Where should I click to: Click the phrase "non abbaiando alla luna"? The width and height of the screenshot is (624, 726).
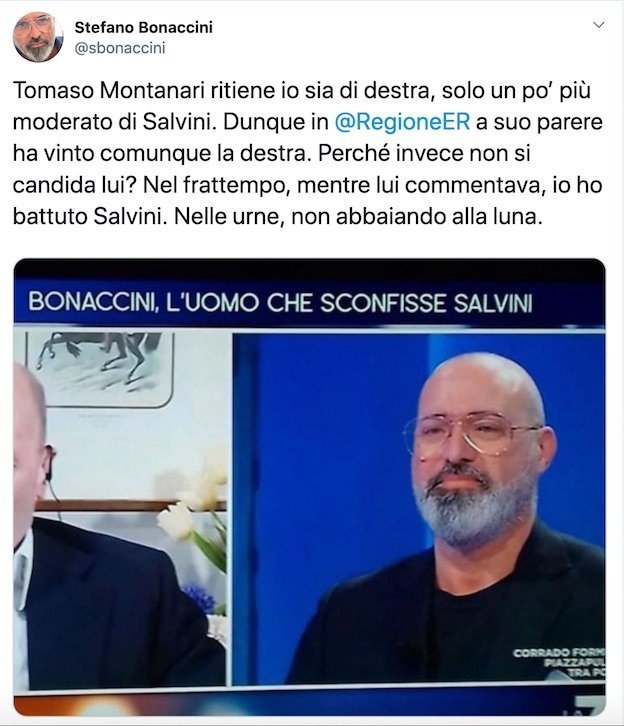pos(417,216)
